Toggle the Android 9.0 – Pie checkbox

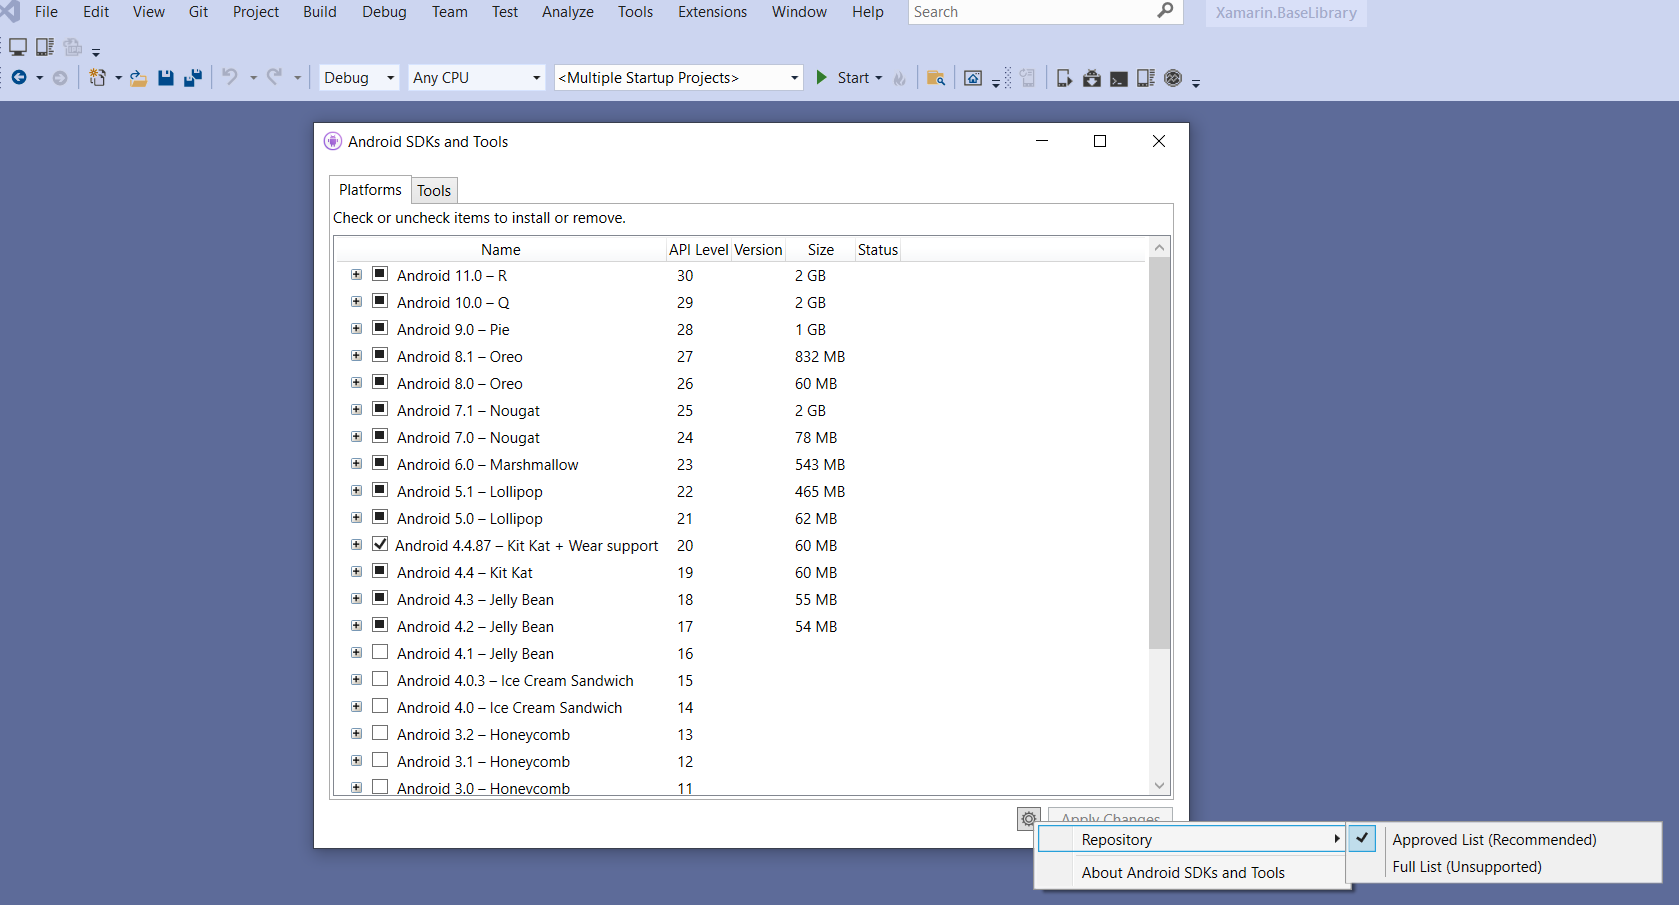tap(380, 328)
